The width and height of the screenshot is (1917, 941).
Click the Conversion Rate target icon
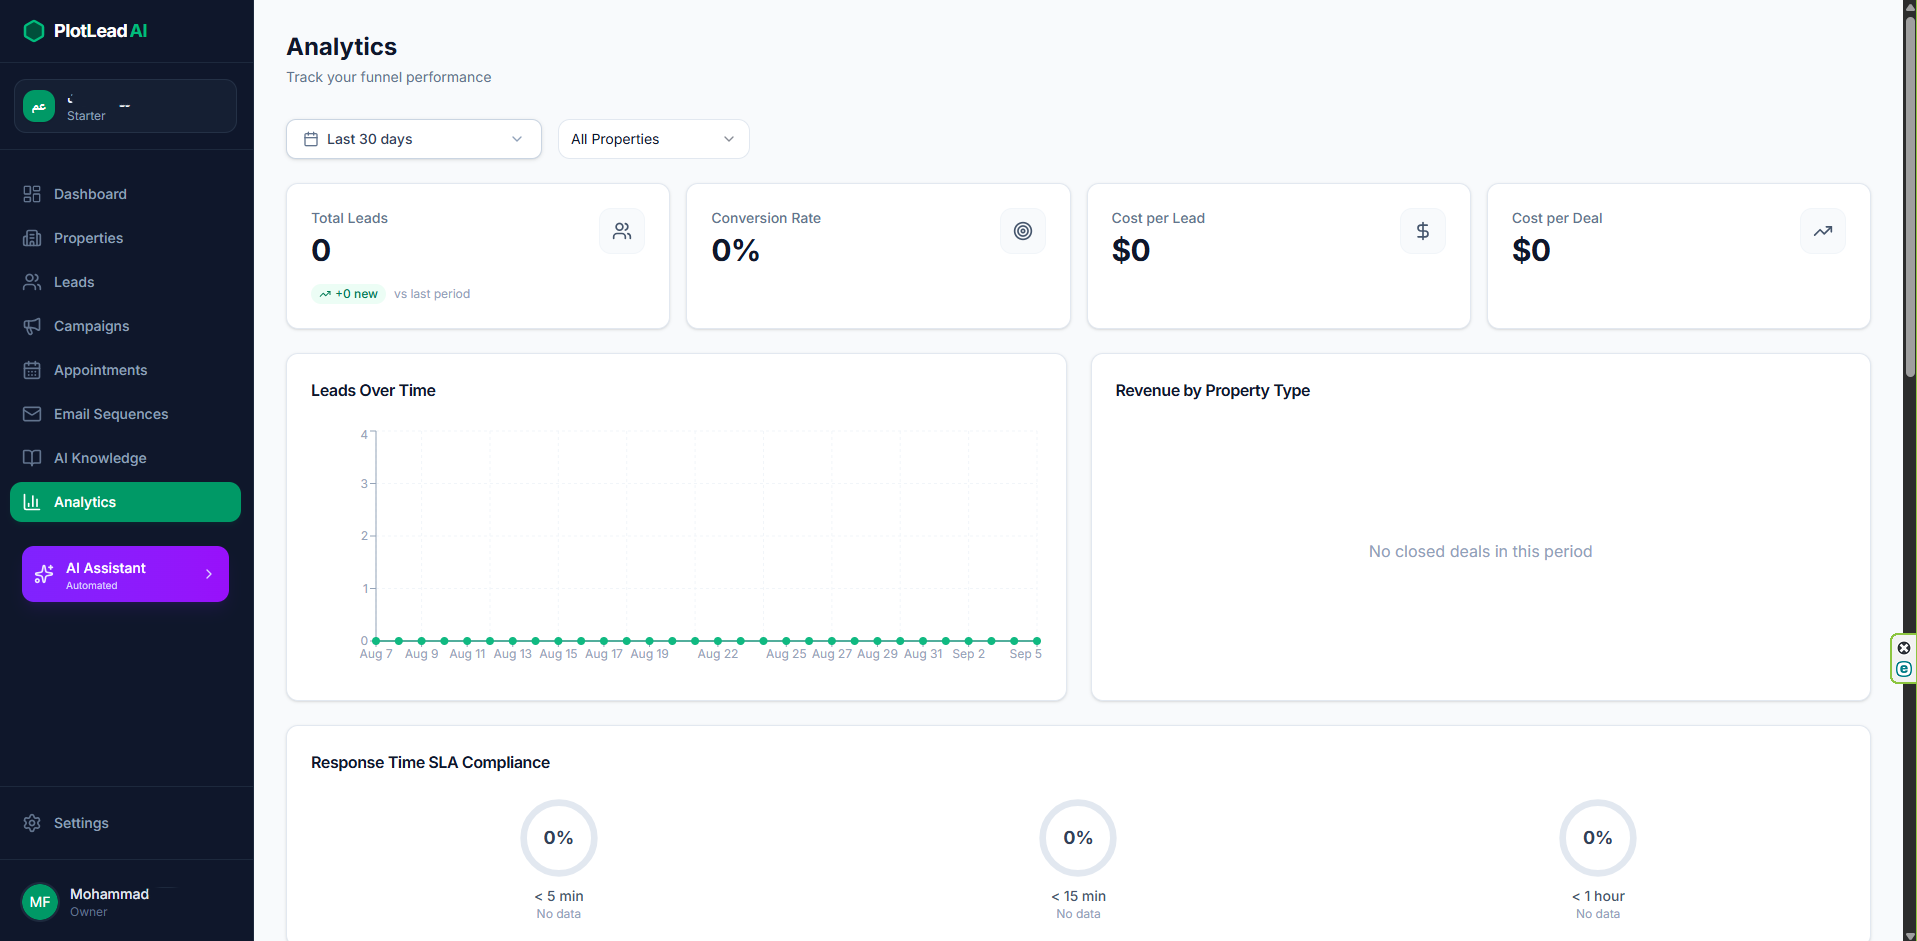coord(1023,231)
